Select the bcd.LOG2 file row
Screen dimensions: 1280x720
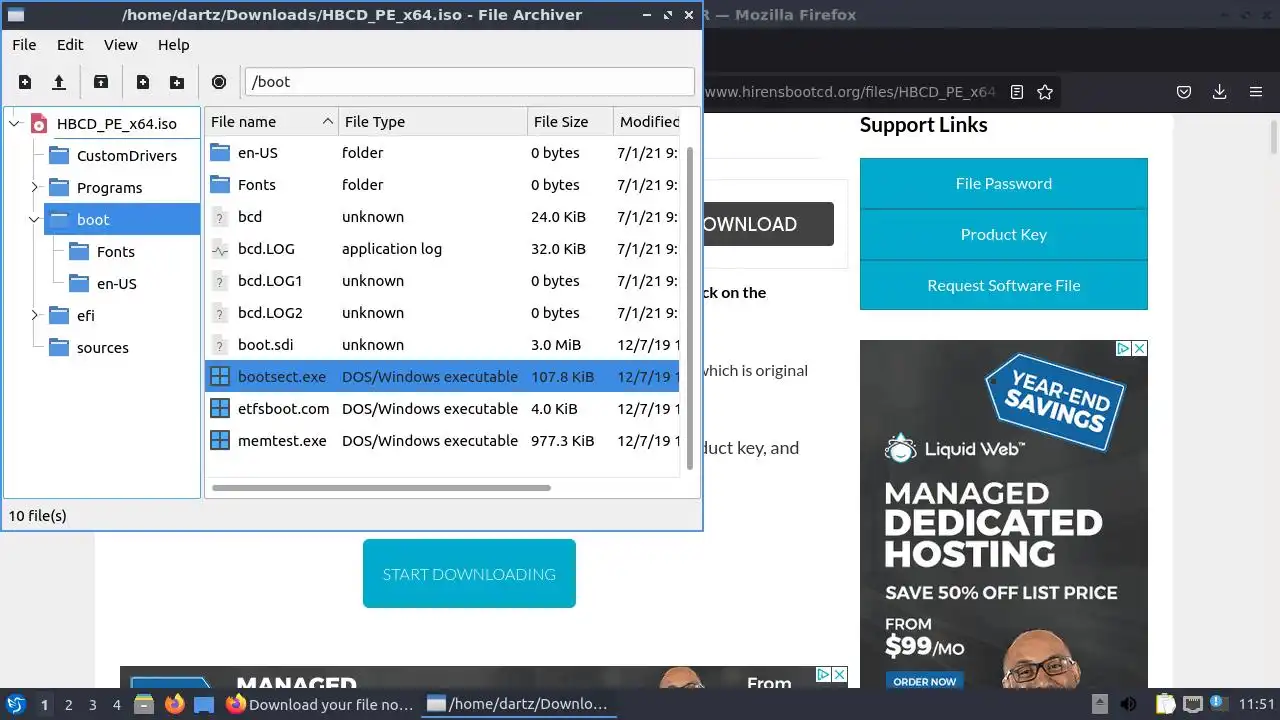(x=442, y=313)
